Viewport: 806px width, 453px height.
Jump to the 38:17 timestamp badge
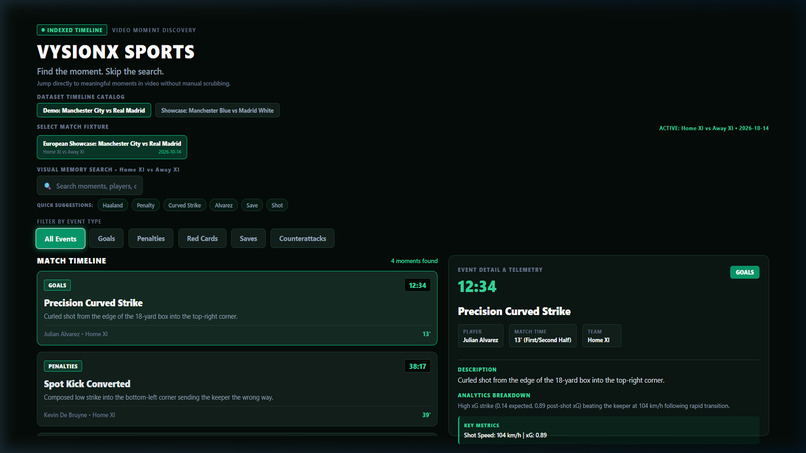pyautogui.click(x=417, y=367)
